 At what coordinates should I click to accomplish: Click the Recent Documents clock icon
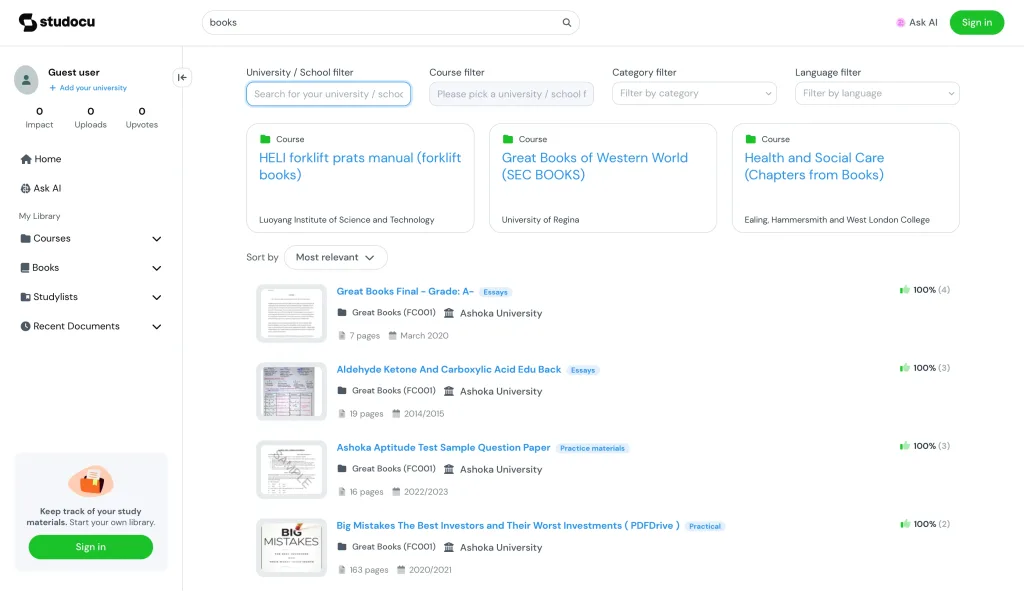coord(25,326)
